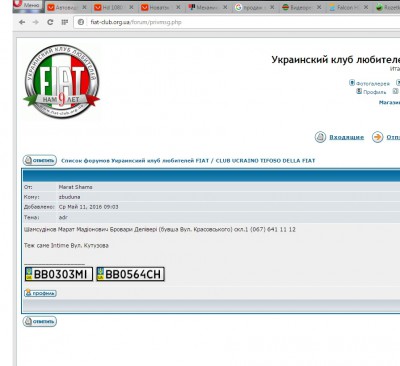The width and height of the screenshot is (400, 366).
Task: Click the BB0303MI license plate image
Action: [59, 274]
